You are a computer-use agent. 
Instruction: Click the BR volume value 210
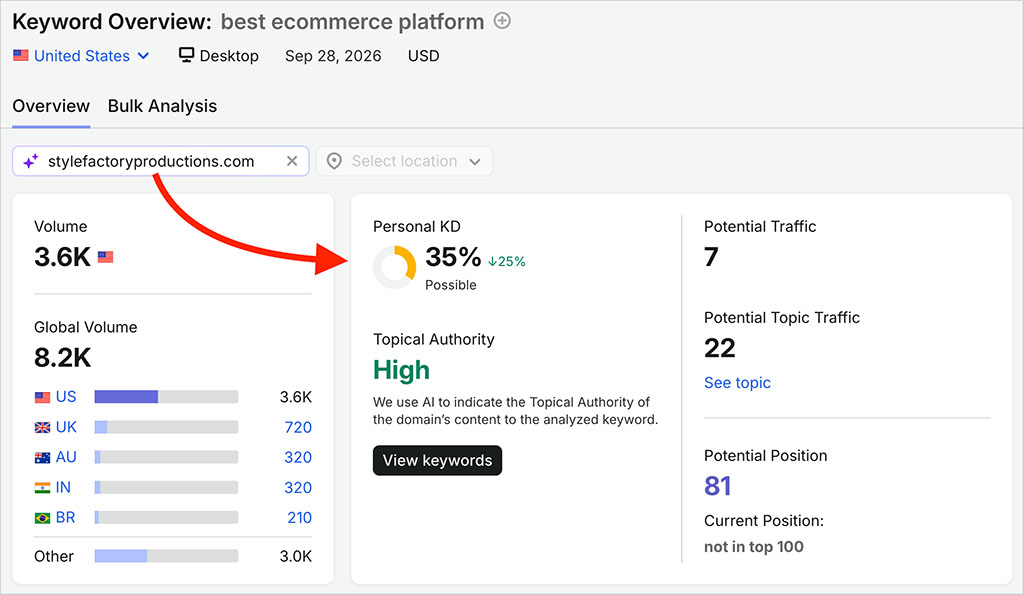299,517
